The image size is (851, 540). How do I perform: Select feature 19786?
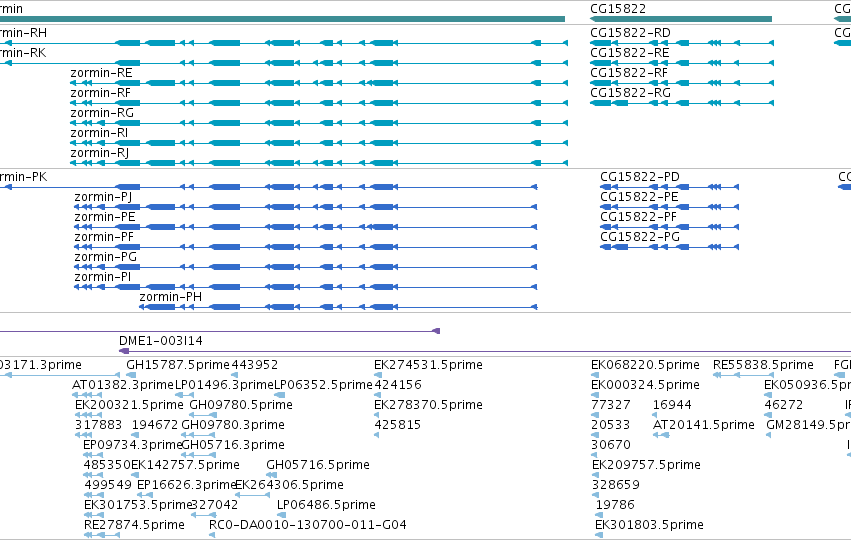point(615,505)
